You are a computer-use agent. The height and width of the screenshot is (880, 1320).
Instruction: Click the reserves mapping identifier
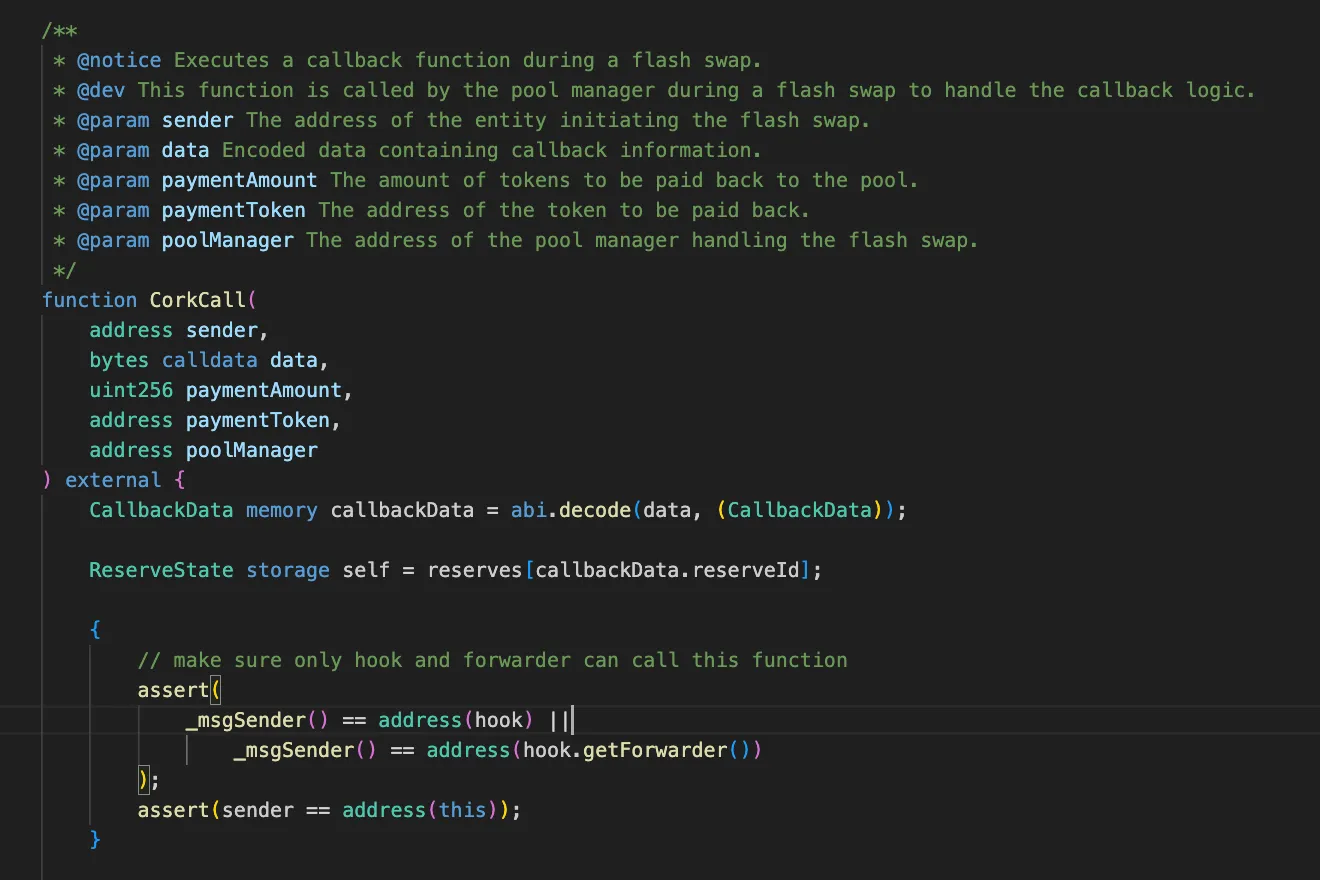coord(475,570)
